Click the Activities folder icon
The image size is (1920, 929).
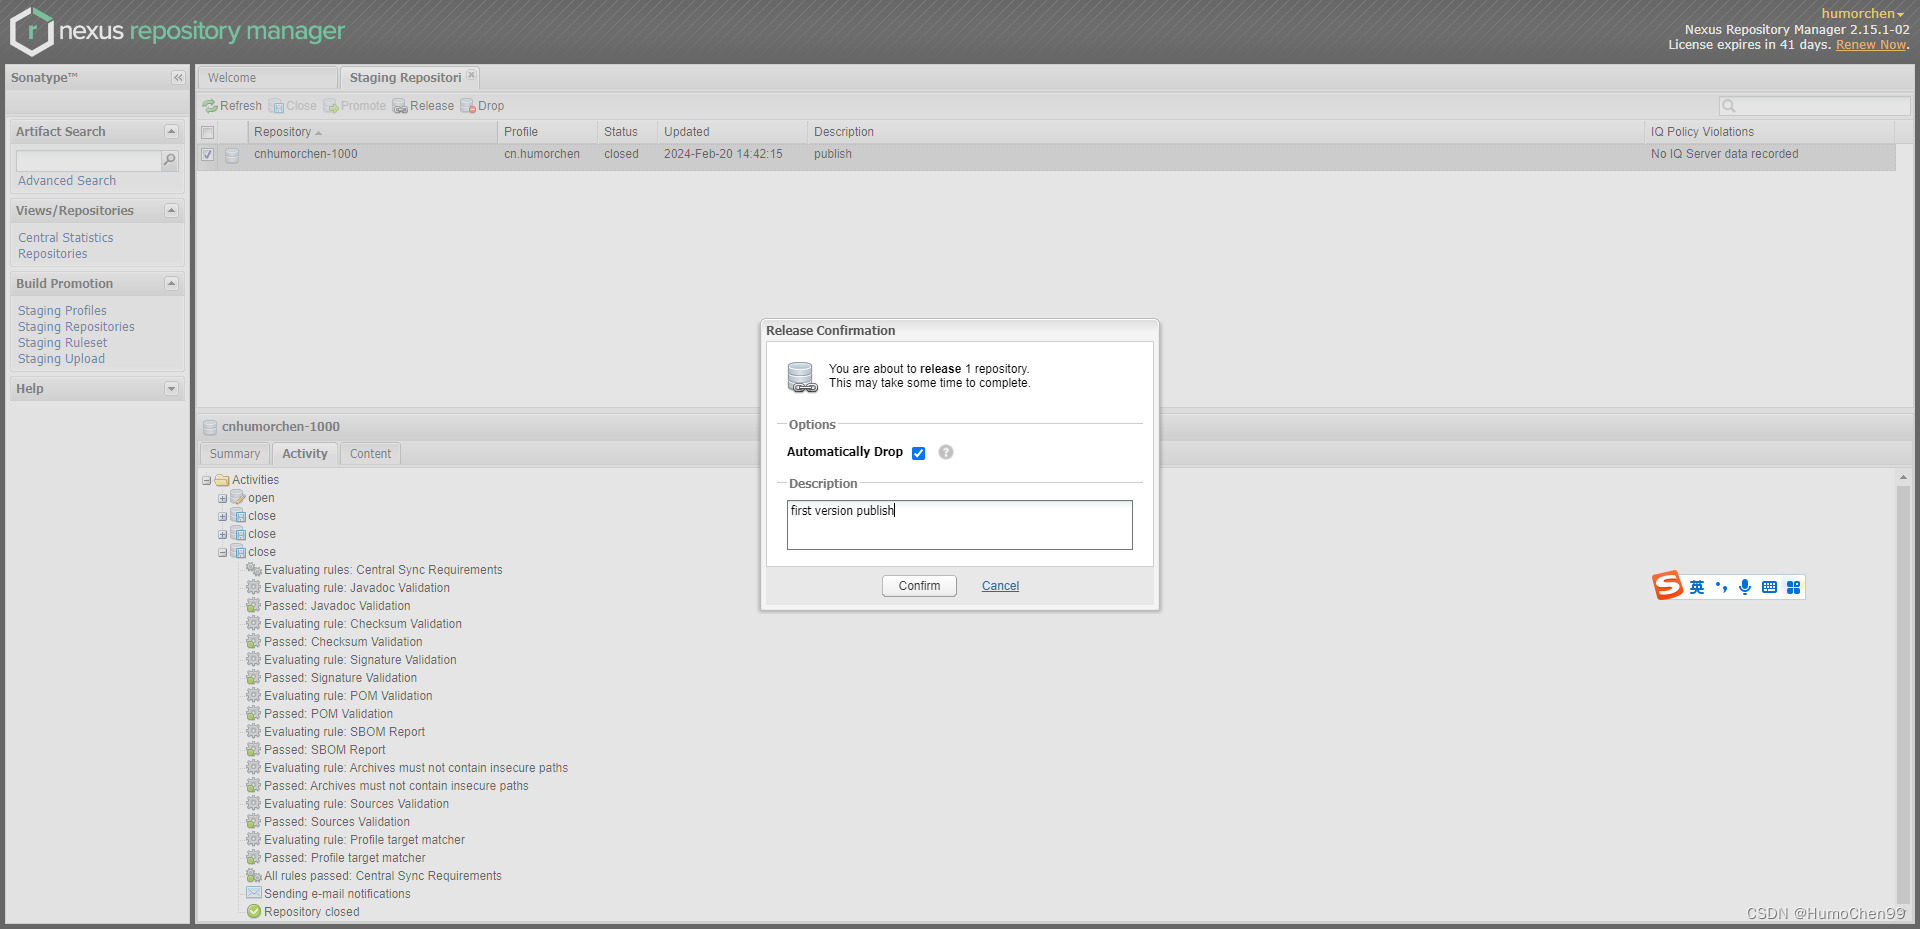[x=222, y=480]
